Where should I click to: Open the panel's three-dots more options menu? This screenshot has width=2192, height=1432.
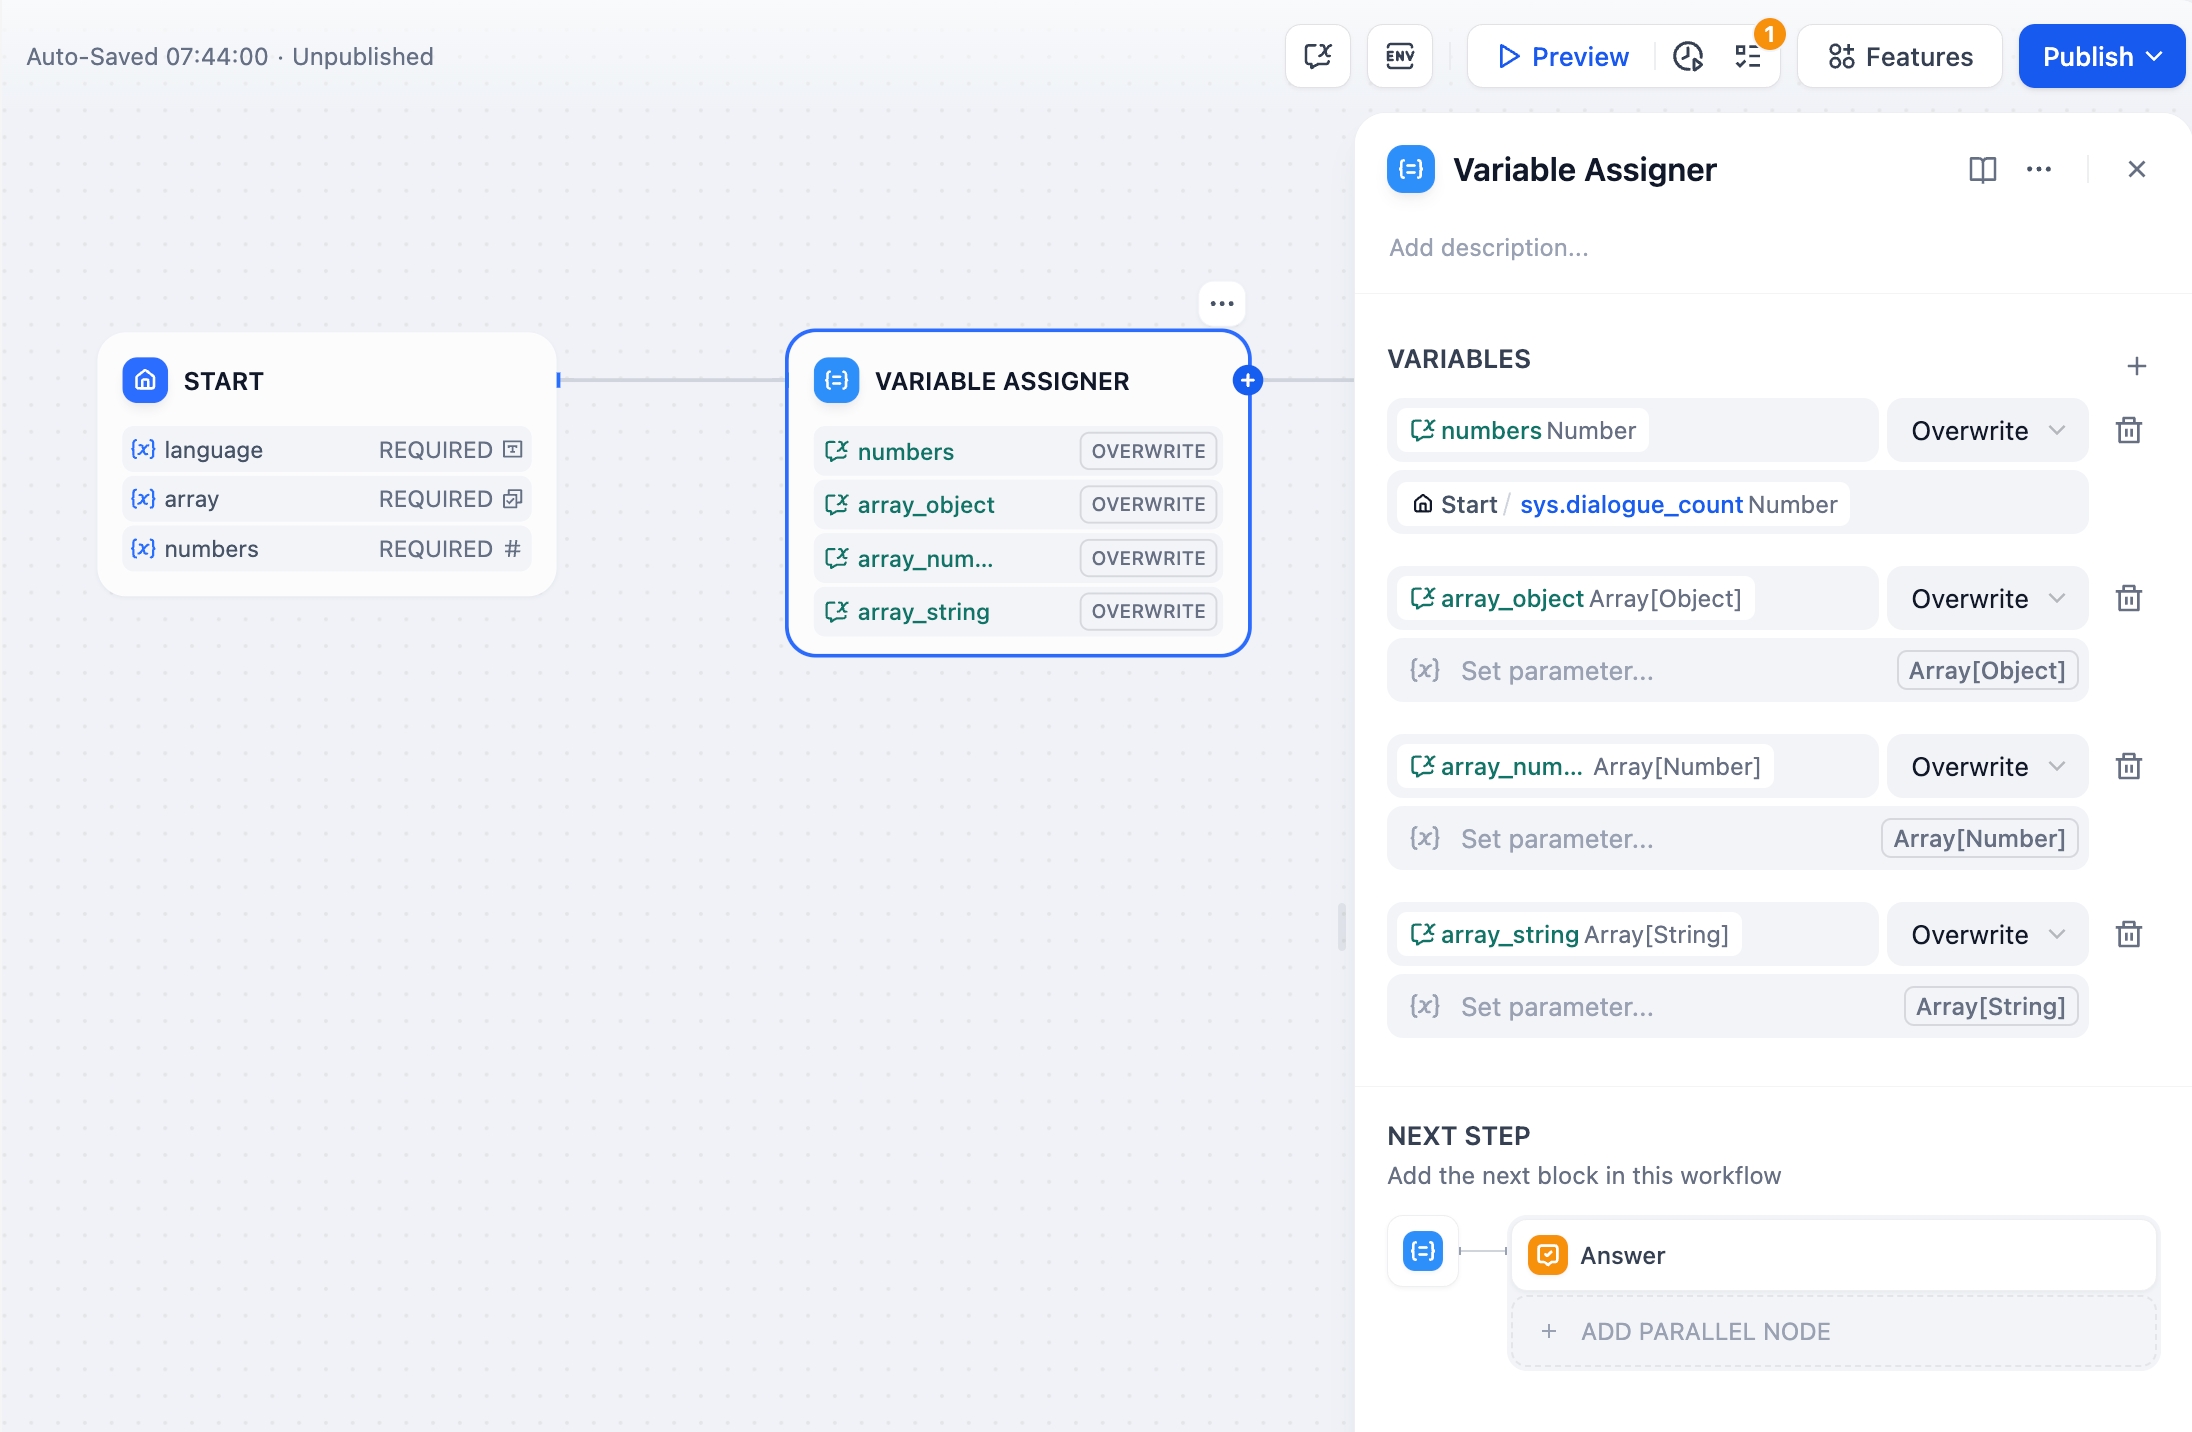pos(2039,170)
